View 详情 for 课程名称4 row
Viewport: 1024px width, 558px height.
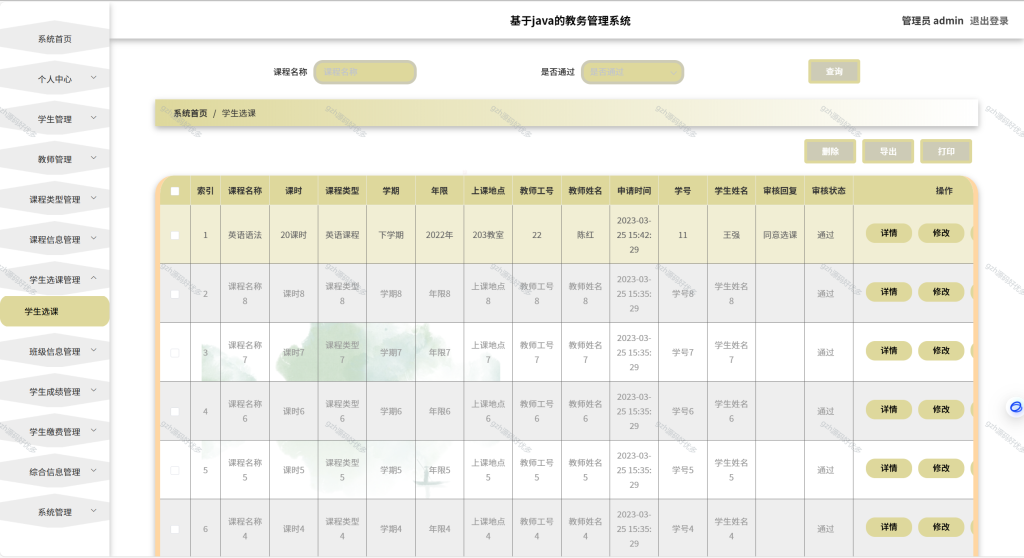(889, 527)
